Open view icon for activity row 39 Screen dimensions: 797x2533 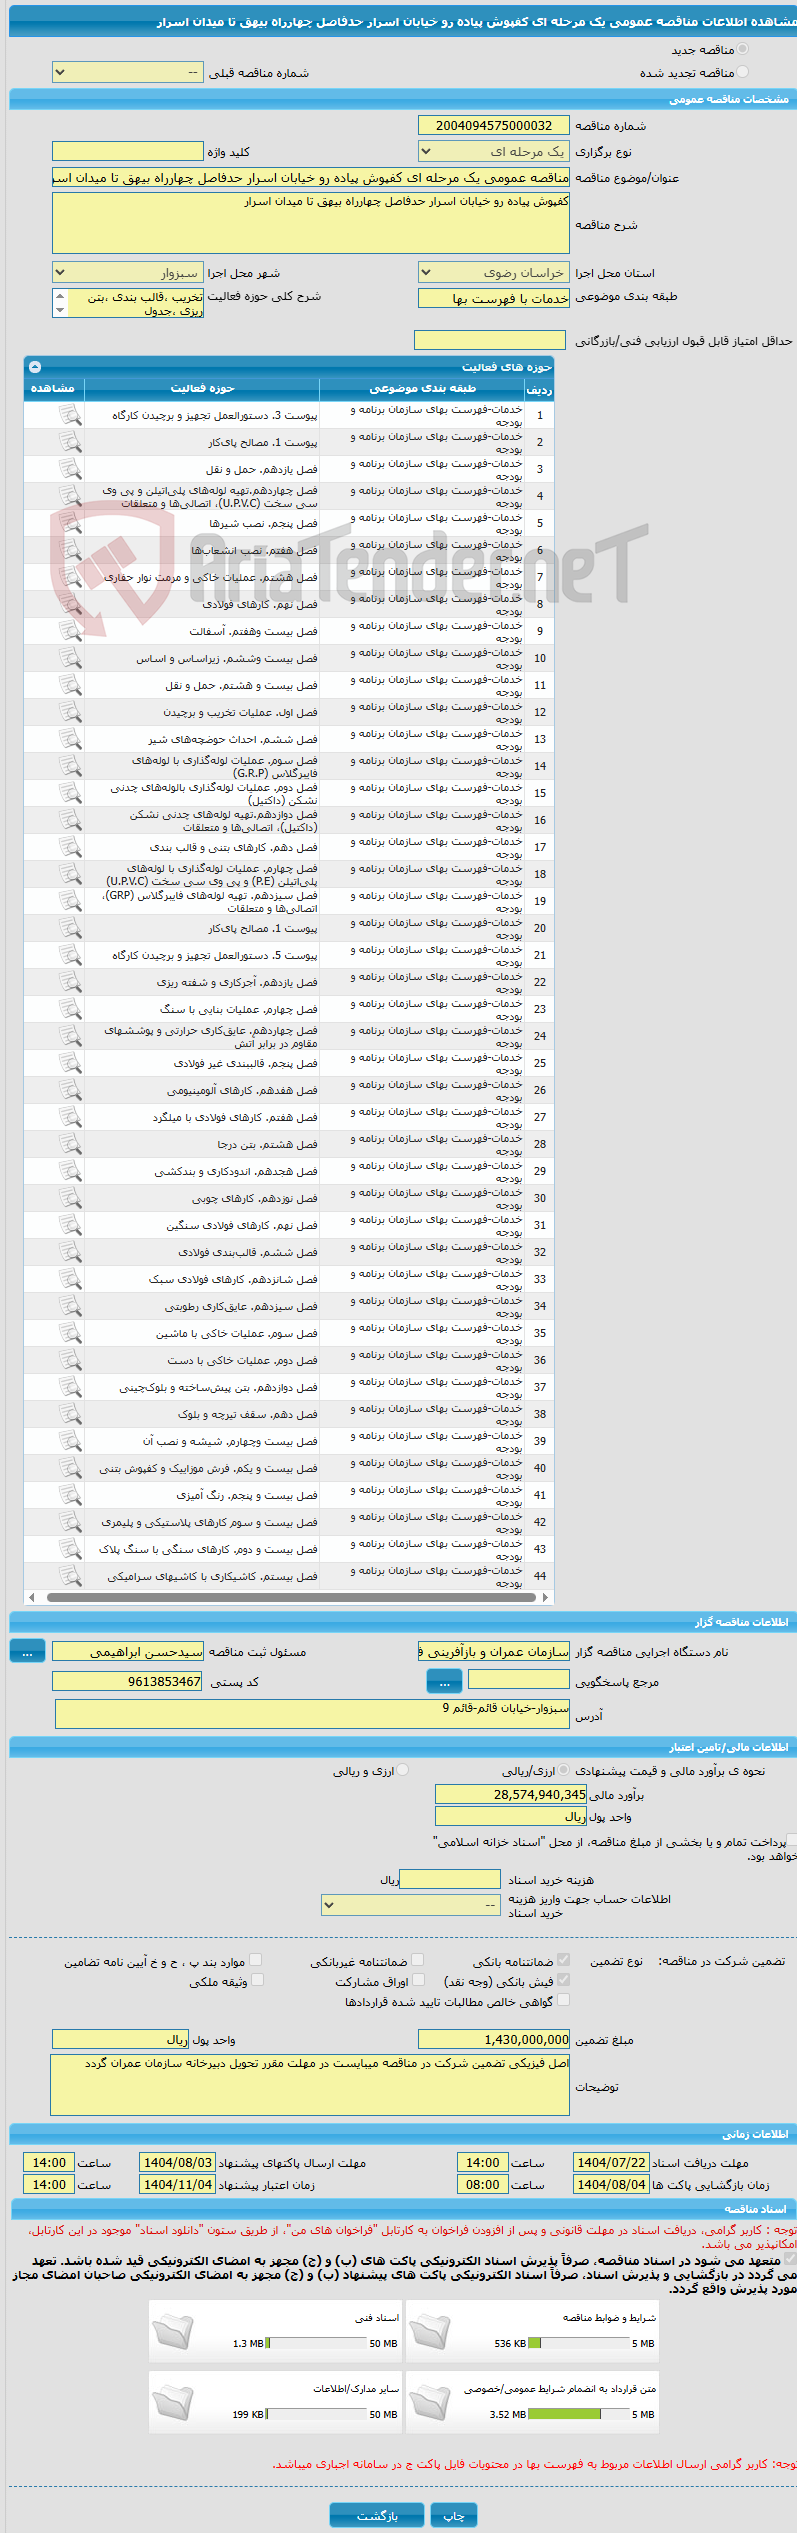click(70, 1441)
